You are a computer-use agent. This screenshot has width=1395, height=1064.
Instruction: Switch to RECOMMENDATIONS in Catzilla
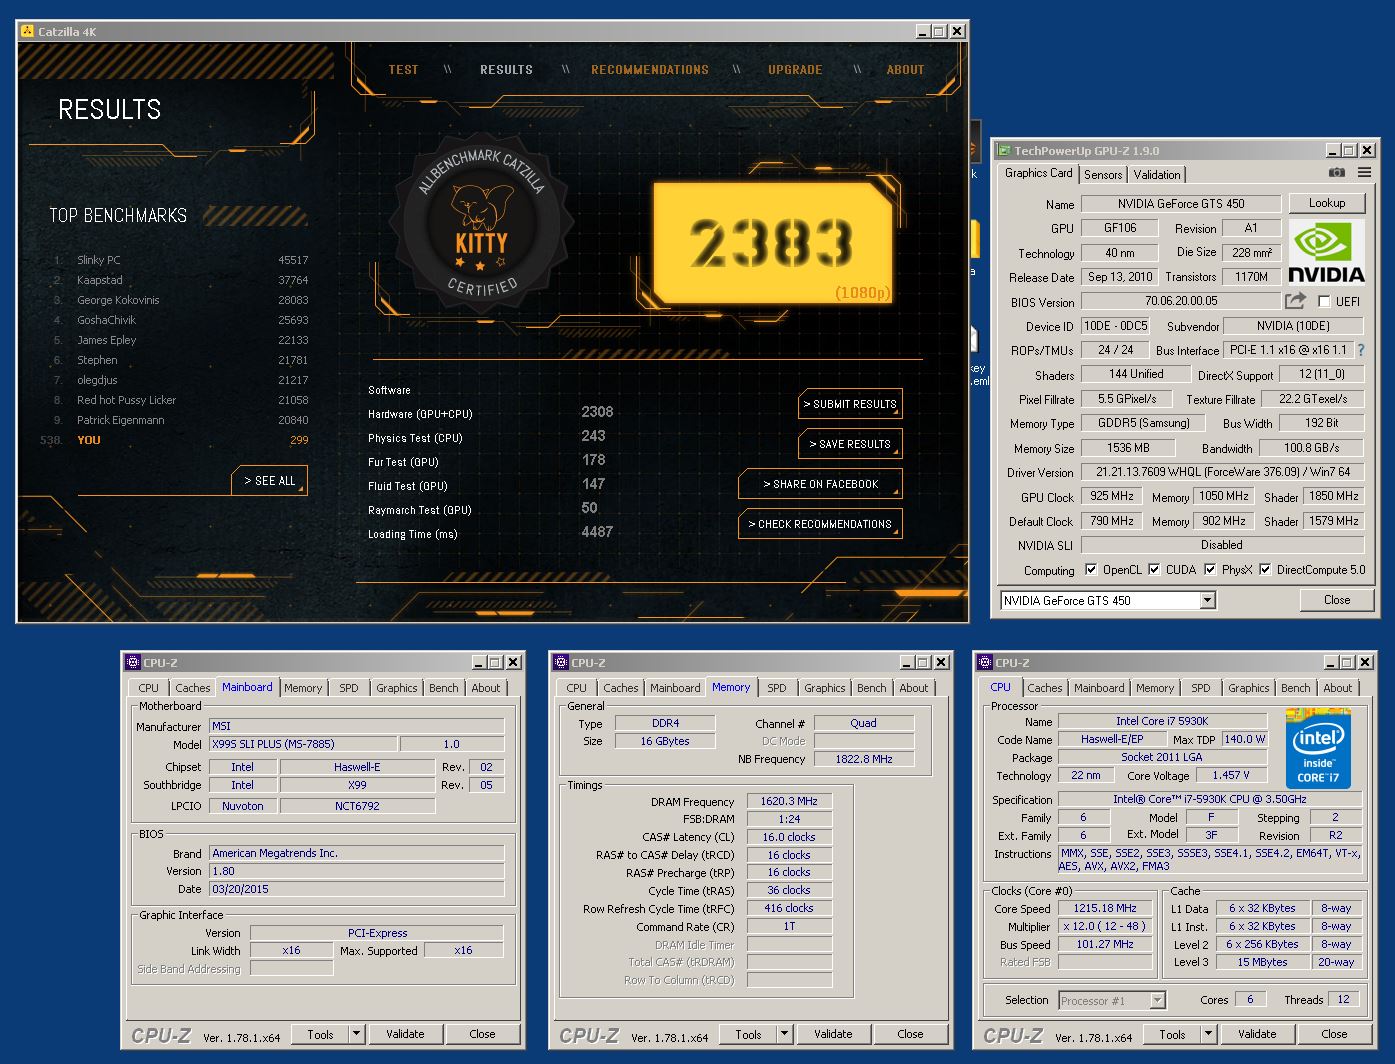coord(650,70)
